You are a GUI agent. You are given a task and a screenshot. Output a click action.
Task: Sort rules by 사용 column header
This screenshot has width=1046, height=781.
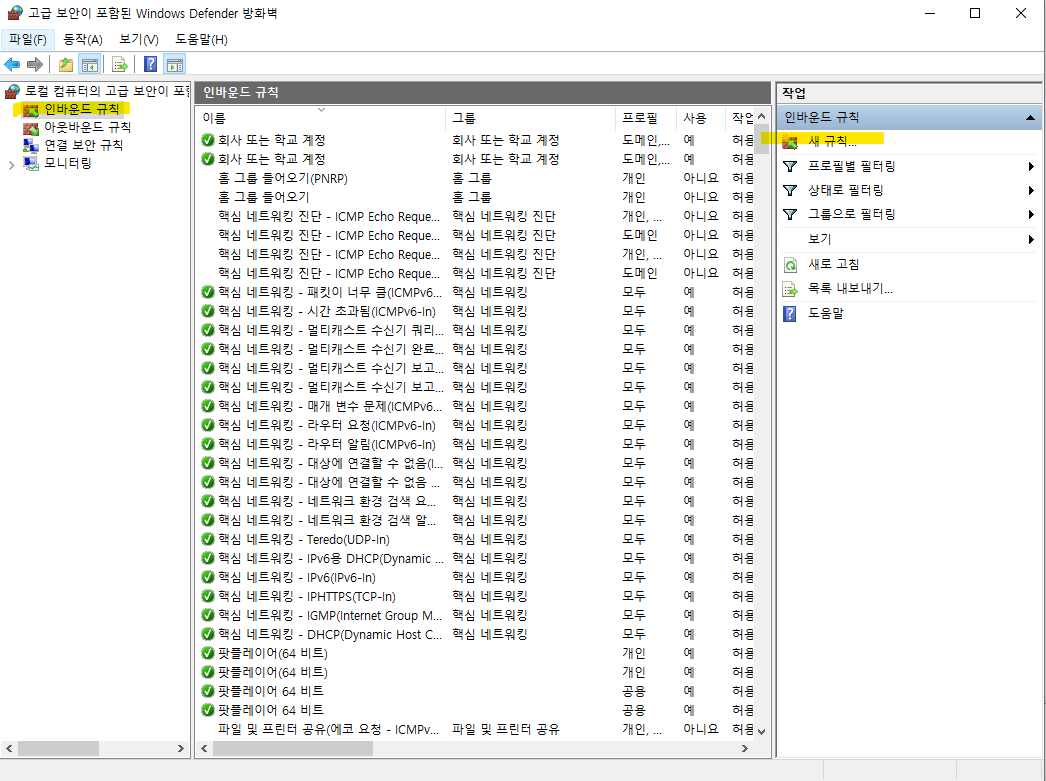click(x=700, y=118)
